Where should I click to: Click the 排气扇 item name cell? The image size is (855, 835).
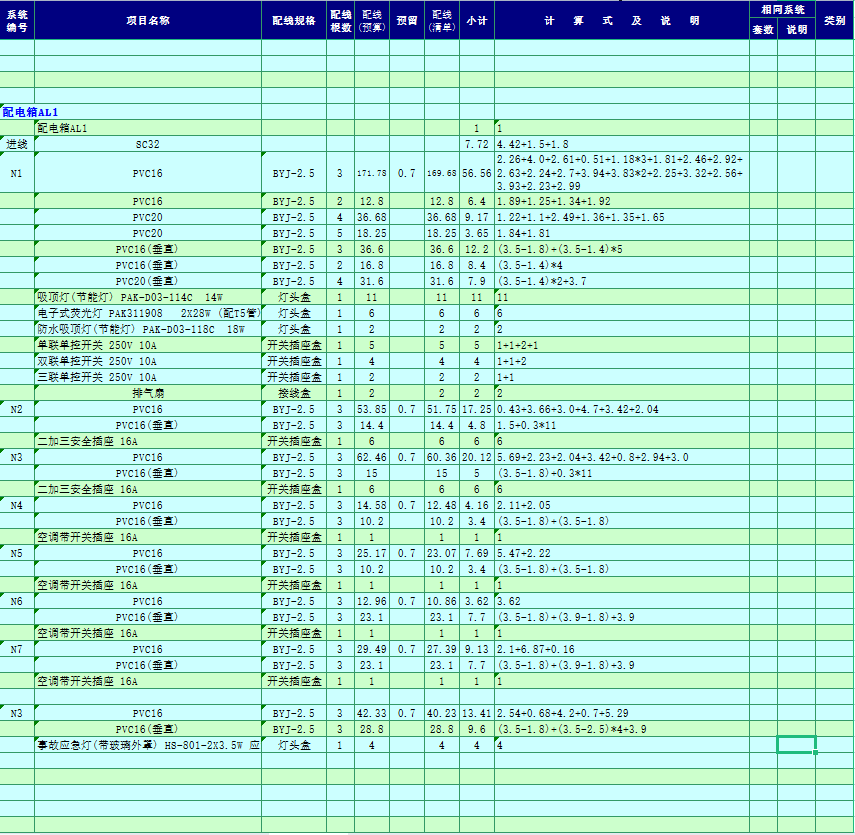(147, 393)
